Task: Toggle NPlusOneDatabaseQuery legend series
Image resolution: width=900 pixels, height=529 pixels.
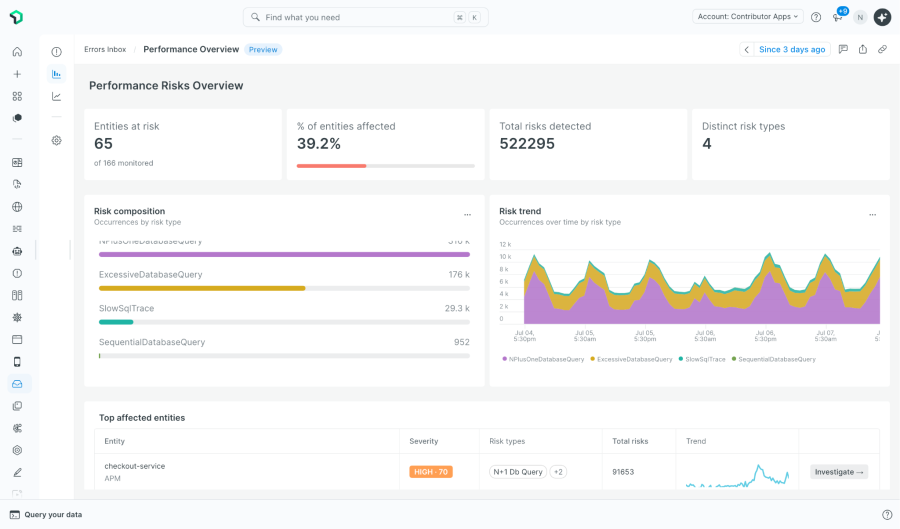Action: tap(543, 359)
